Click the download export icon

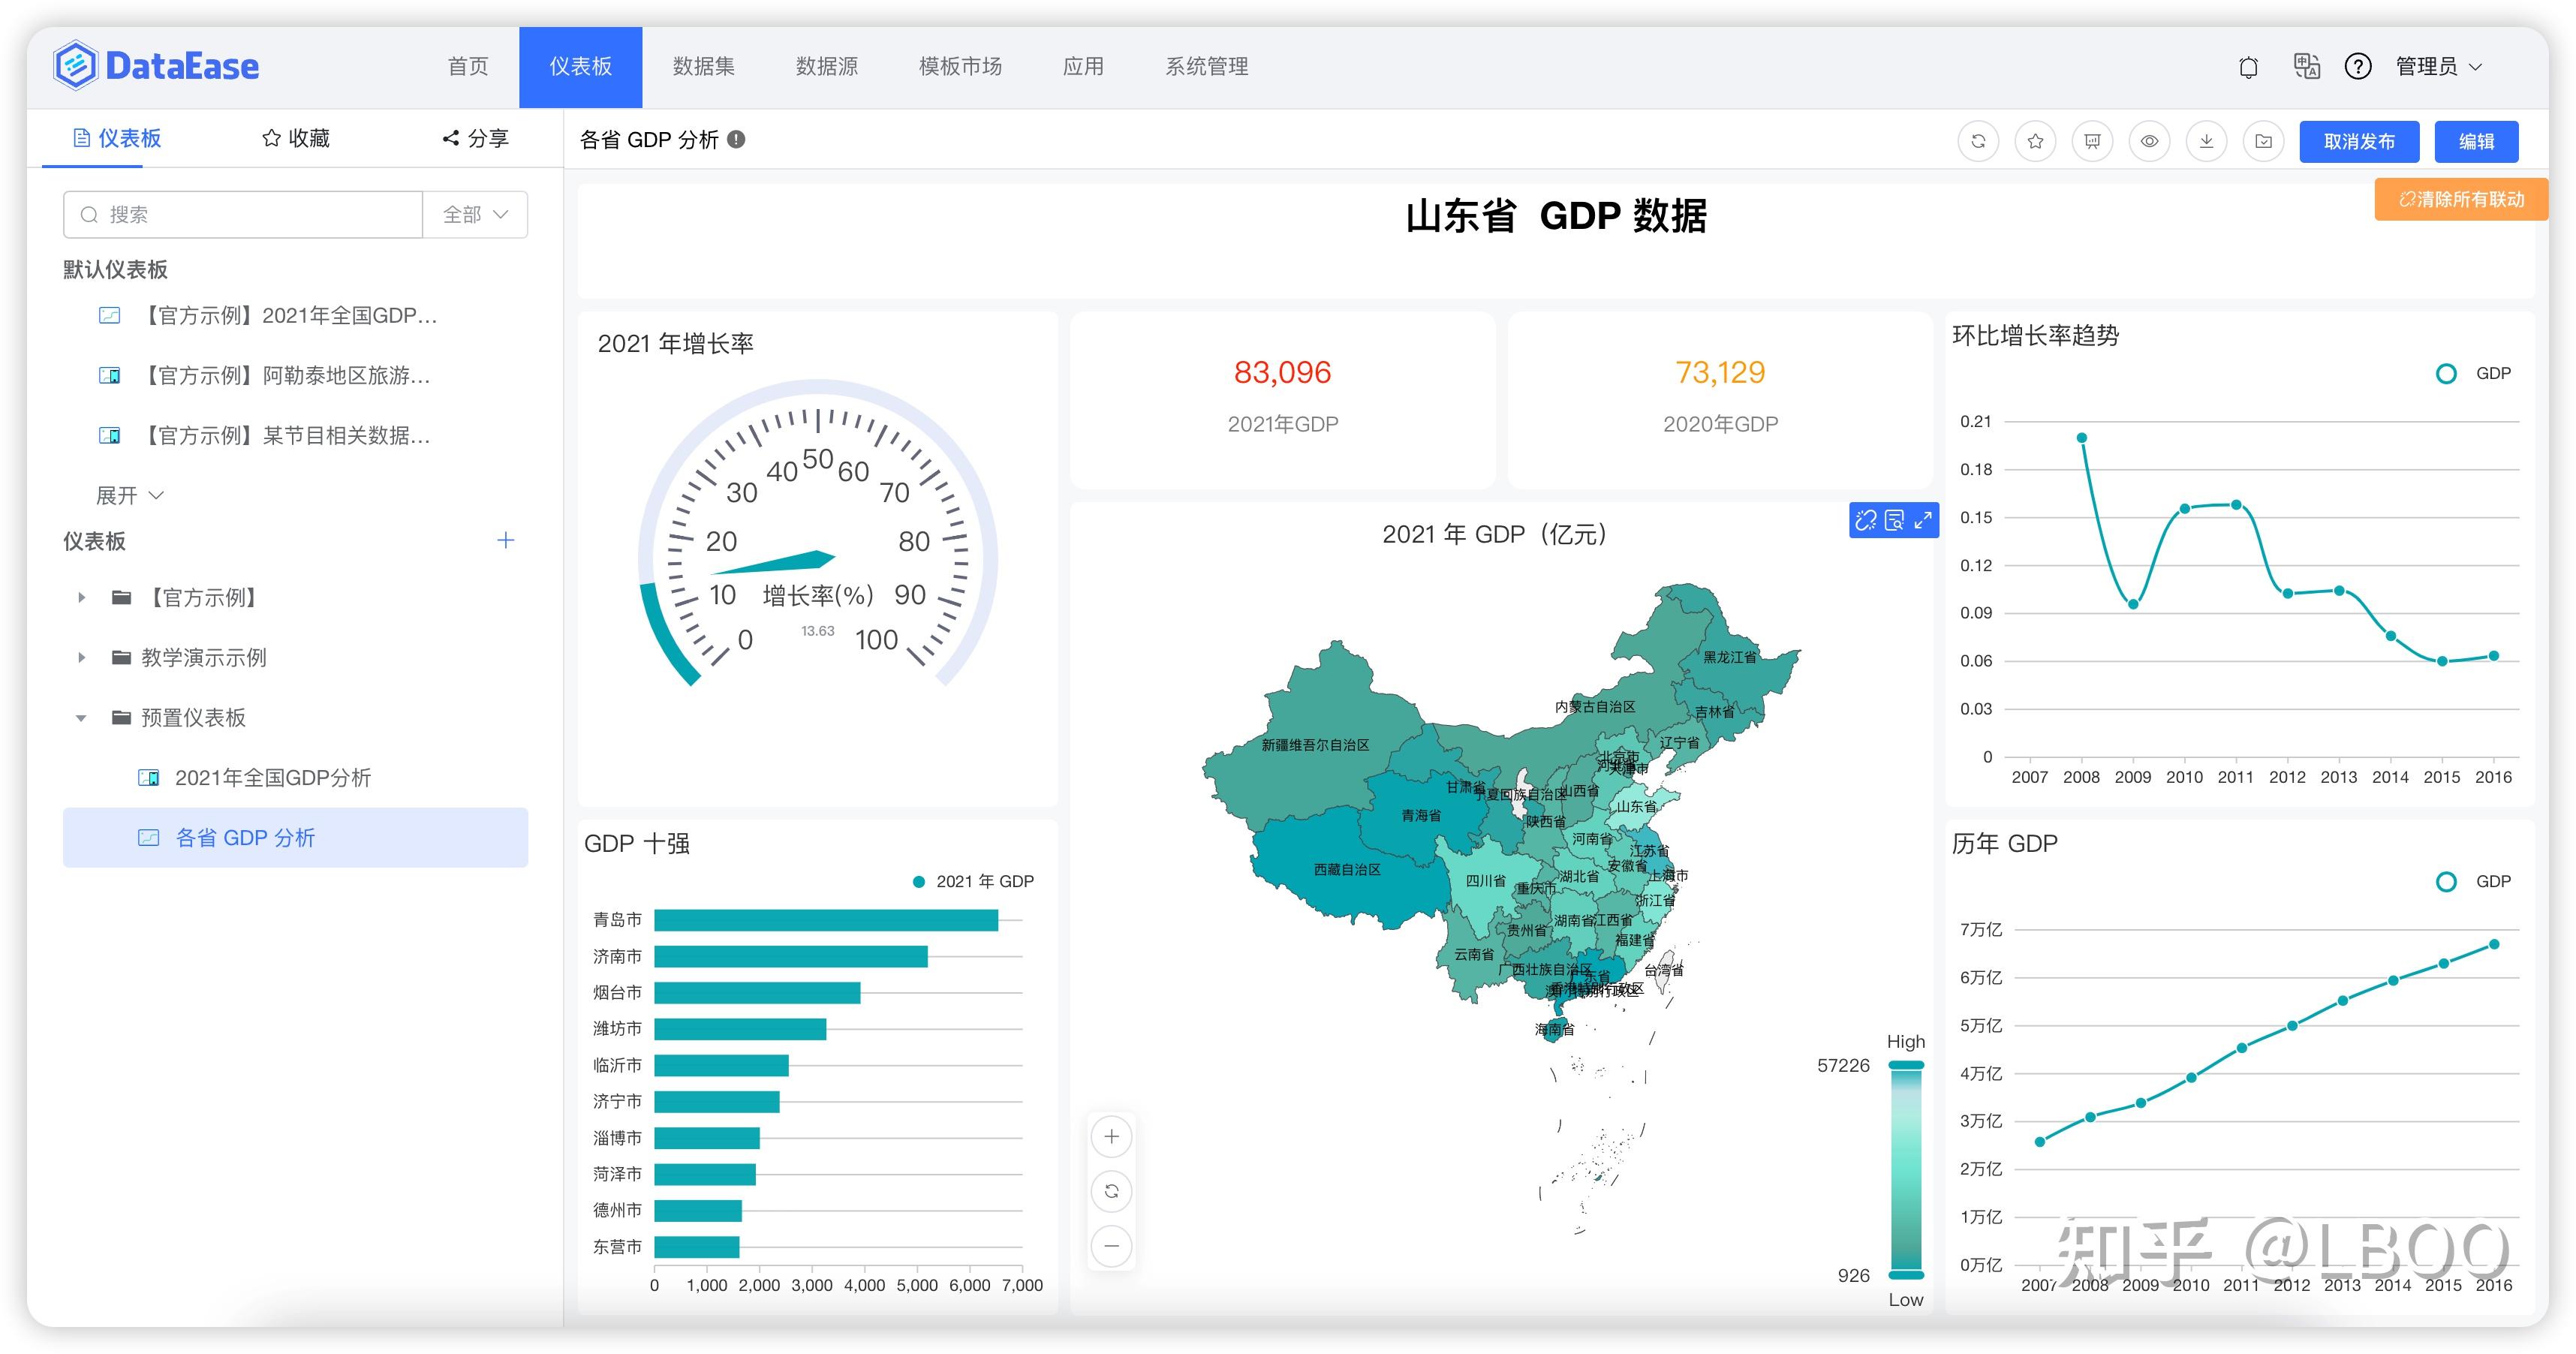[2206, 141]
